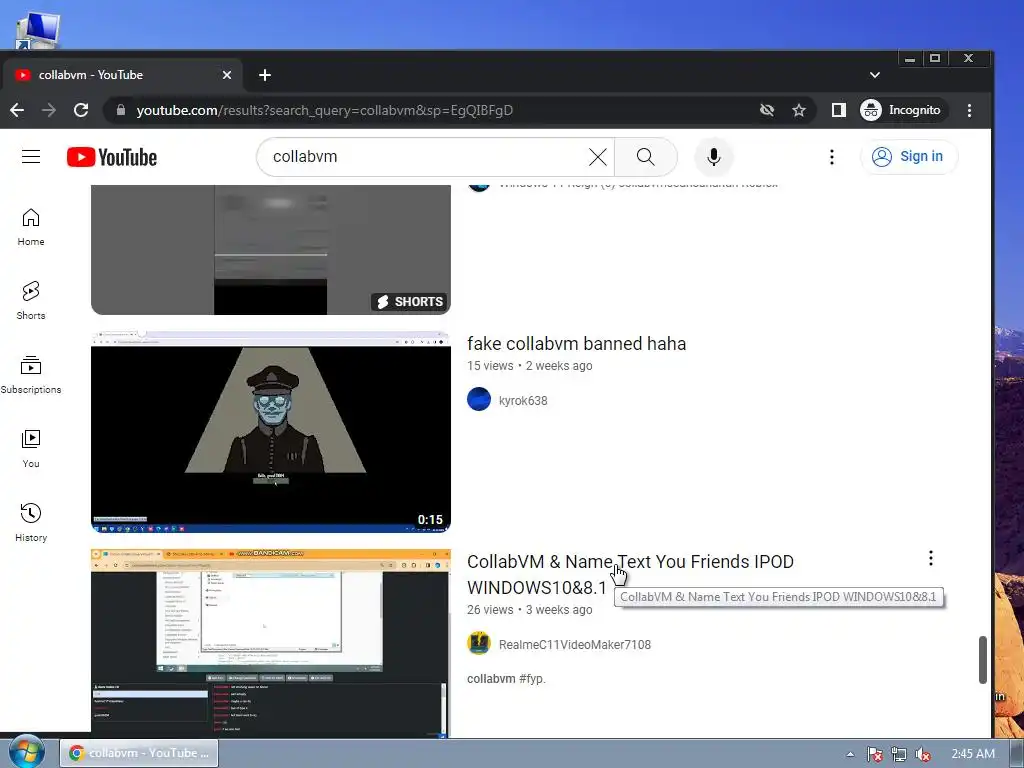This screenshot has height=768, width=1024.
Task: Open the CollabVM & Name Text thumbnail
Action: tap(270, 643)
